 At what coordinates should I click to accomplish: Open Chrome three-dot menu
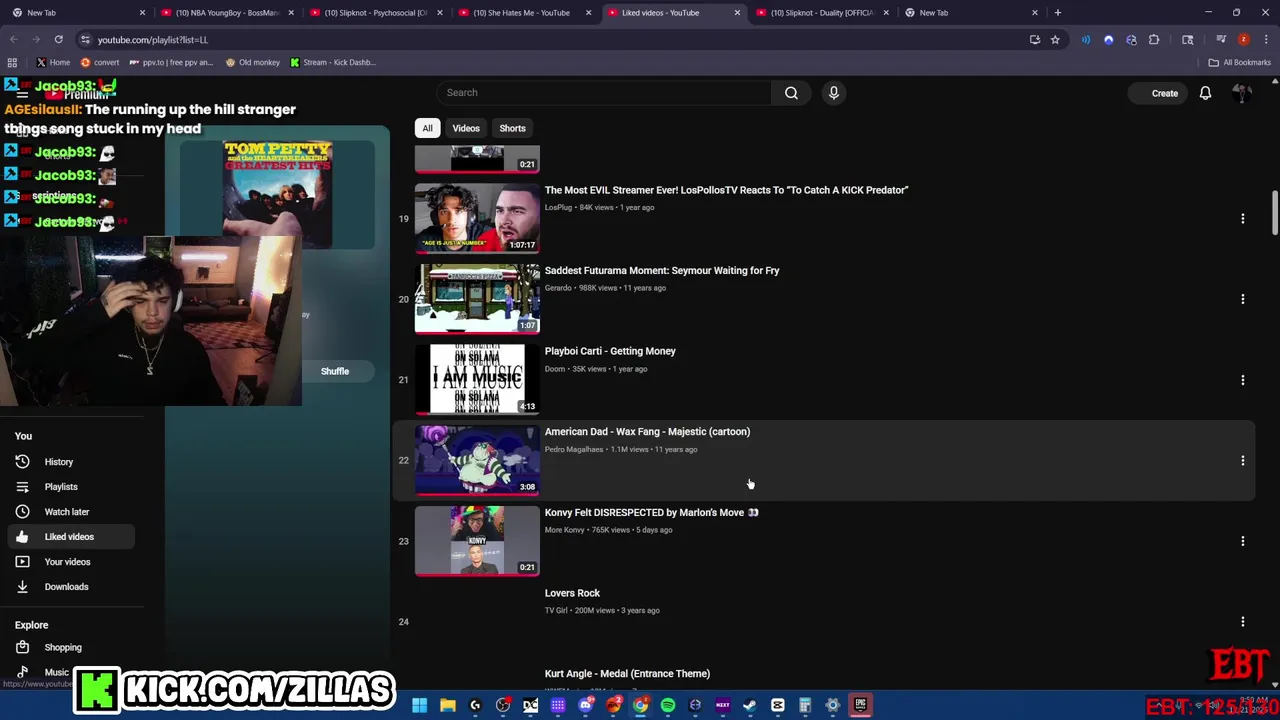click(x=1265, y=39)
